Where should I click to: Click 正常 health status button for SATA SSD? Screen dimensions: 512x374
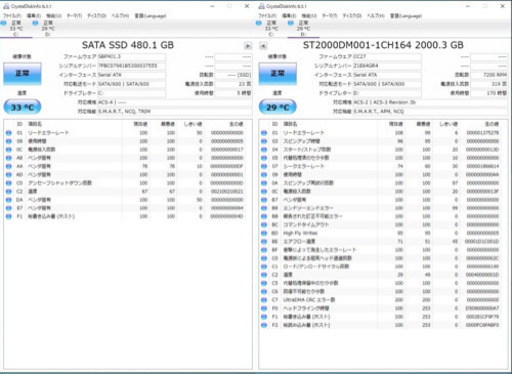(x=22, y=73)
